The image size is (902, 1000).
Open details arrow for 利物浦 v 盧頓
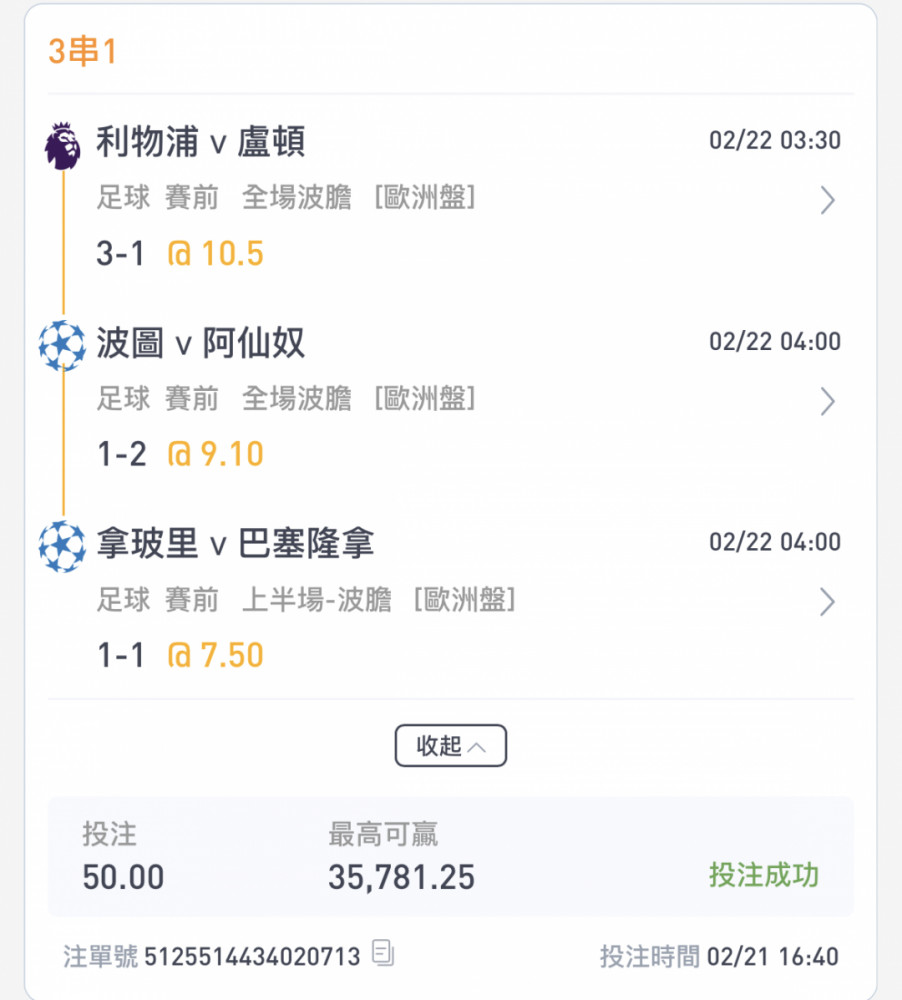(827, 200)
